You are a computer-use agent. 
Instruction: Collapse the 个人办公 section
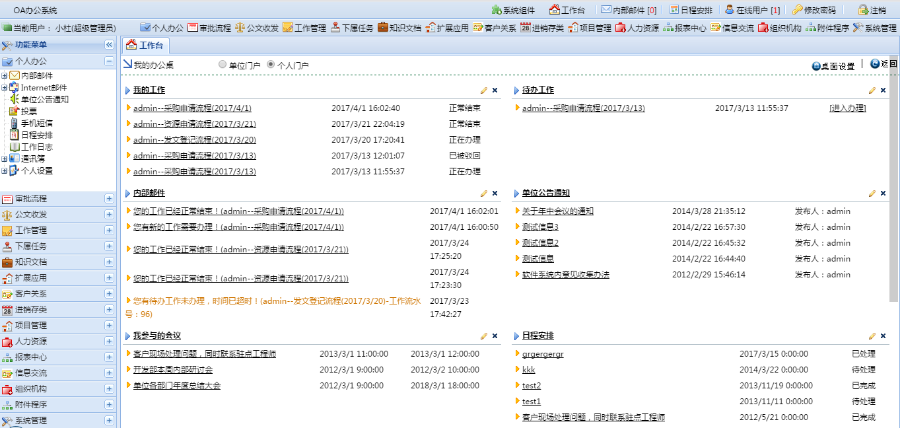point(109,61)
